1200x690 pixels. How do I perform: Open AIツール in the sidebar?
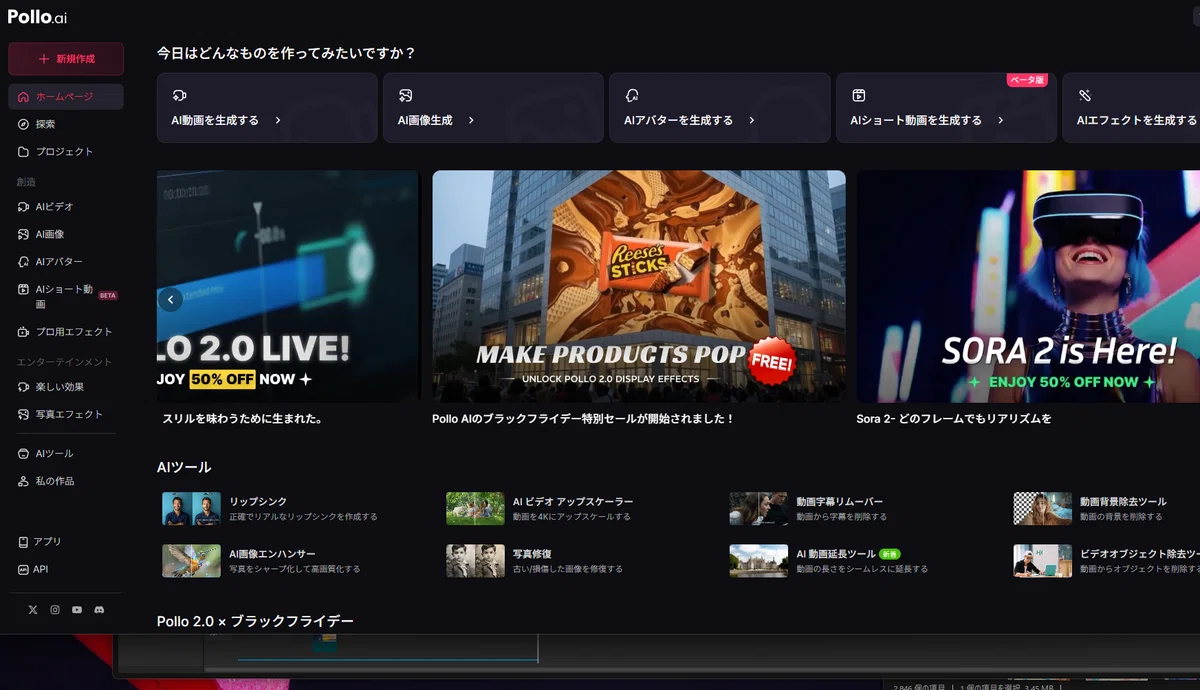point(66,454)
